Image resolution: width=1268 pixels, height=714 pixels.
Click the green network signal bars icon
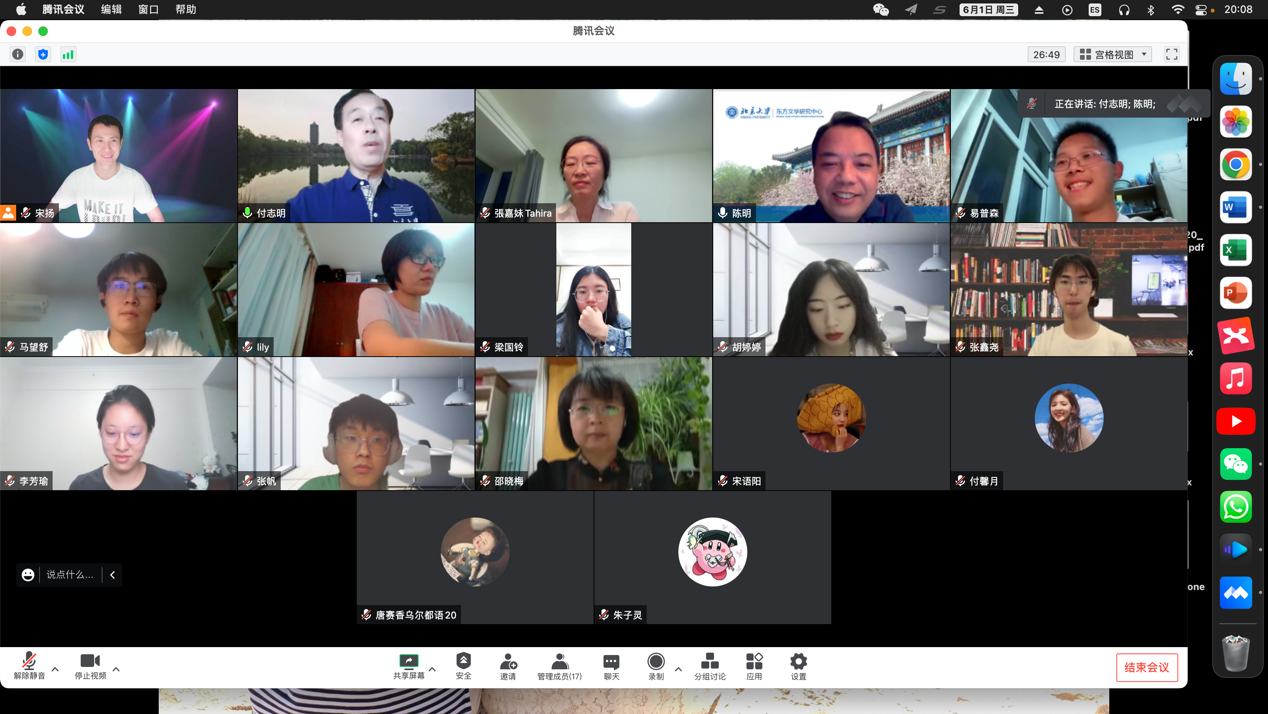click(x=68, y=55)
